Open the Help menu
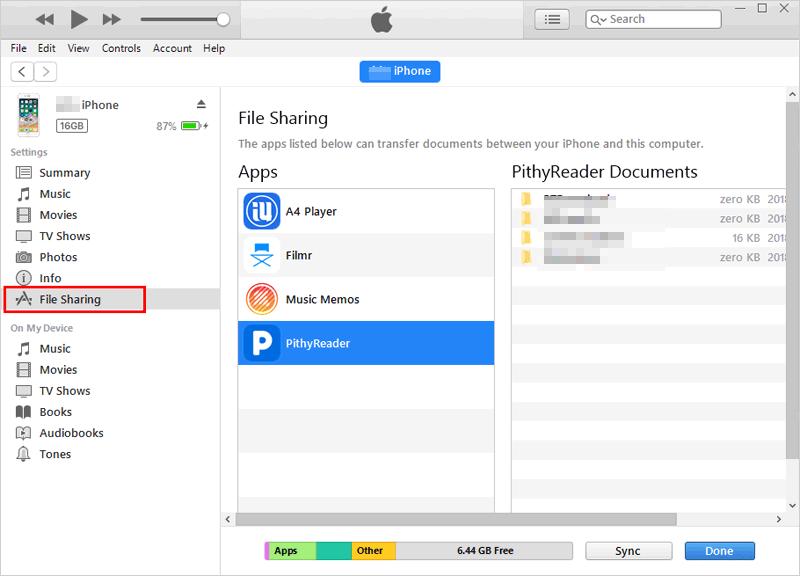Viewport: 800px width, 576px height. pyautogui.click(x=214, y=48)
